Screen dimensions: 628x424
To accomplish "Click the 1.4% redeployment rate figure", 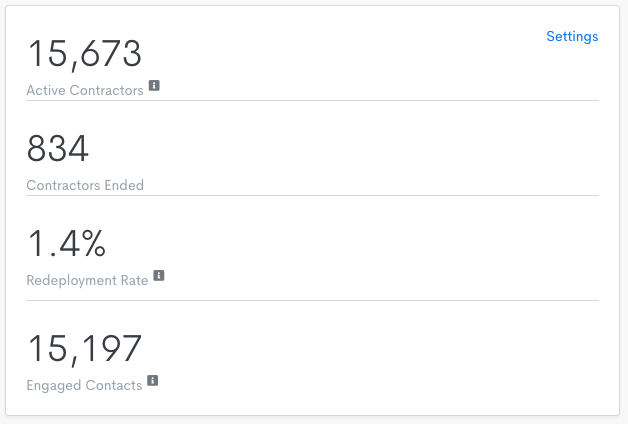I will [x=66, y=244].
